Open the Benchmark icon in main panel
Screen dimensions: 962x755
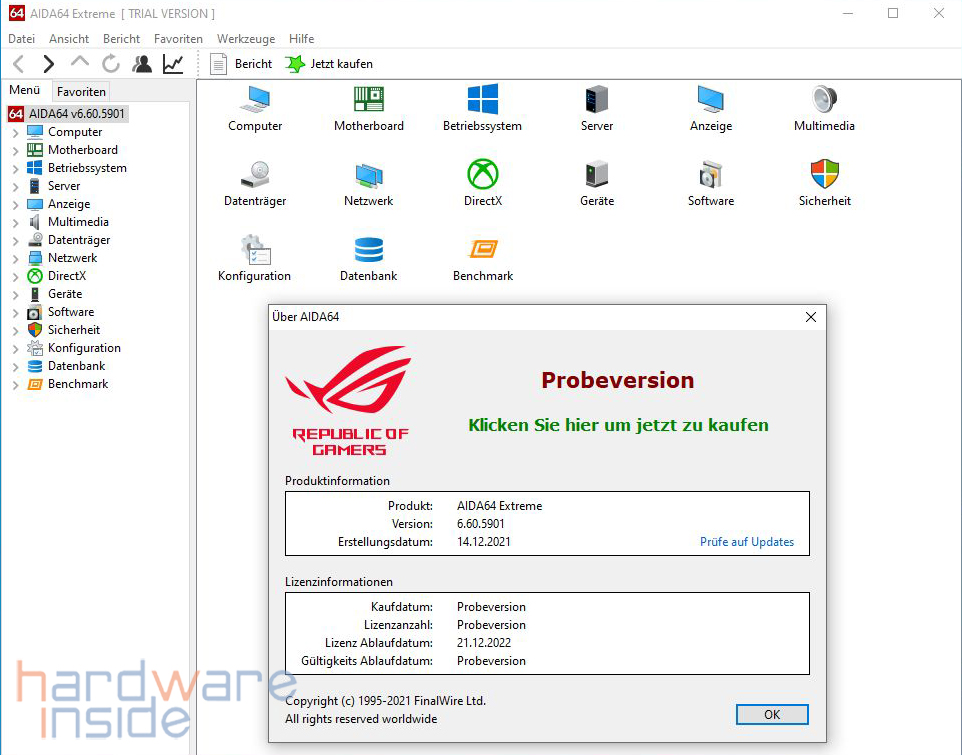pos(483,258)
